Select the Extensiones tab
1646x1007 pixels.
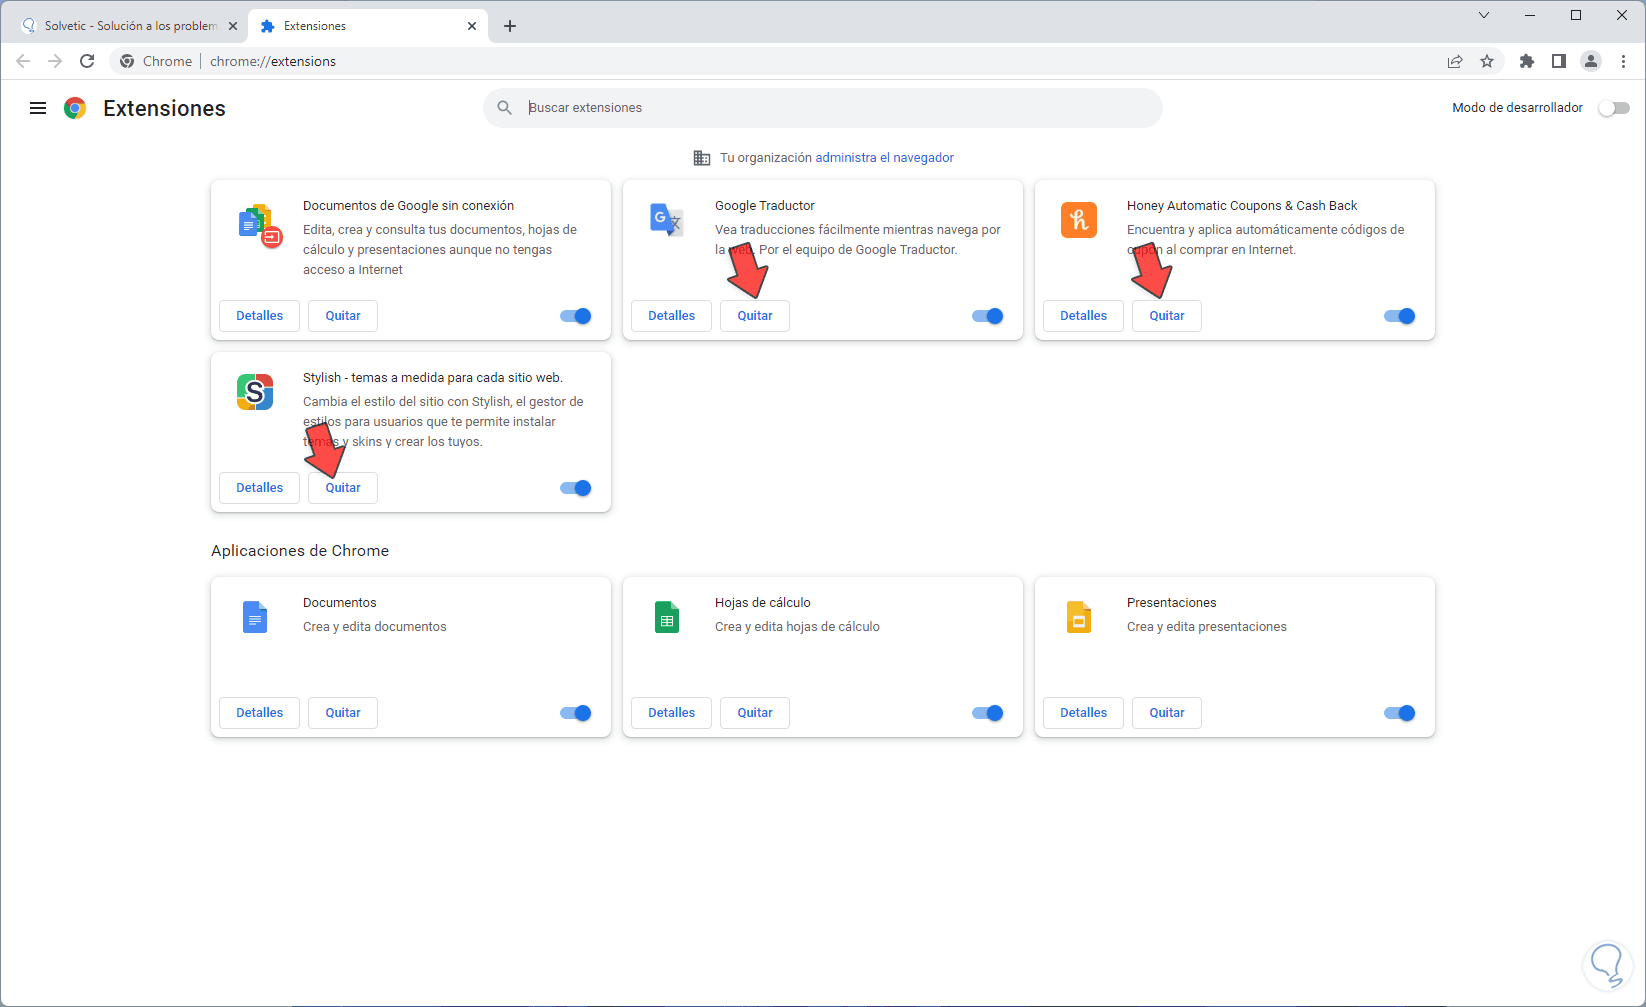click(368, 26)
